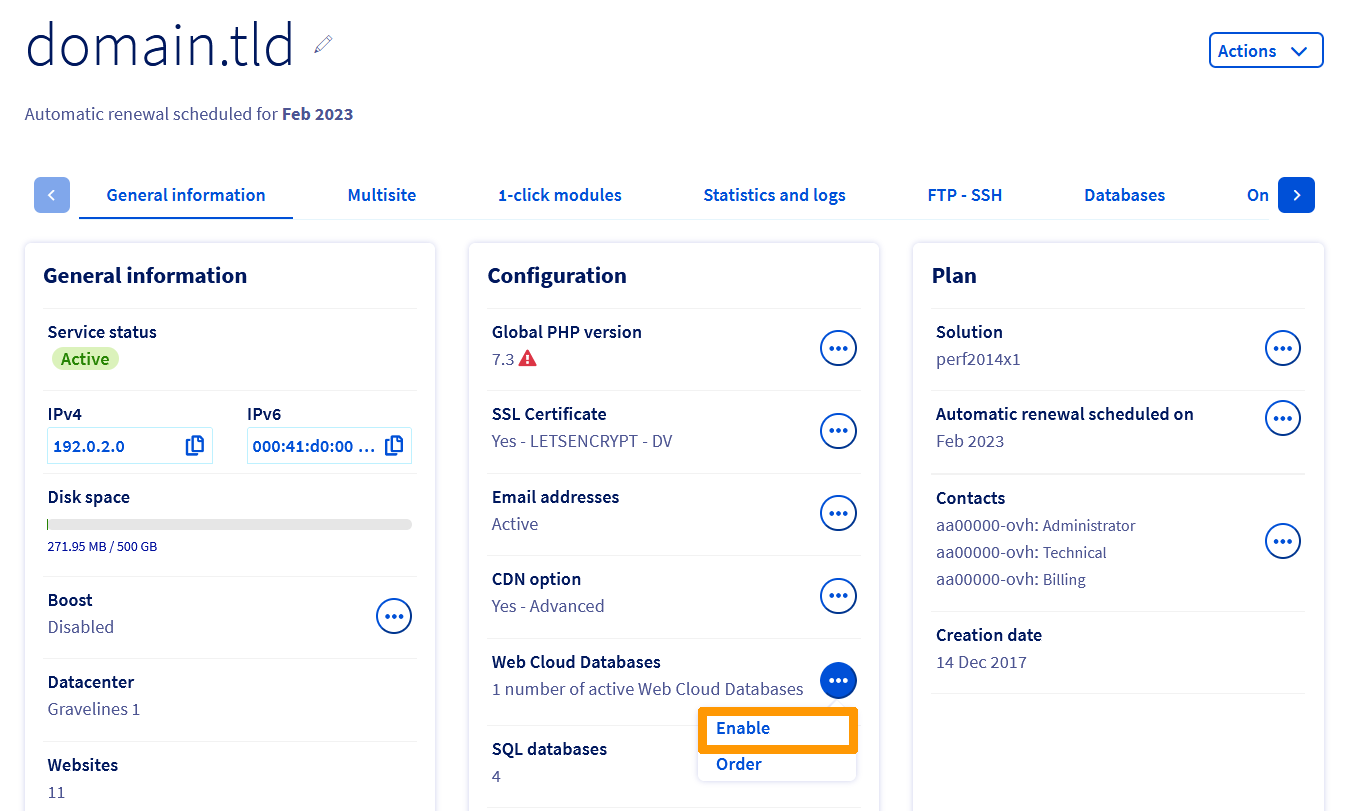Viewport: 1348px width, 811px height.
Task: Expand the Actions dropdown
Action: point(1265,51)
